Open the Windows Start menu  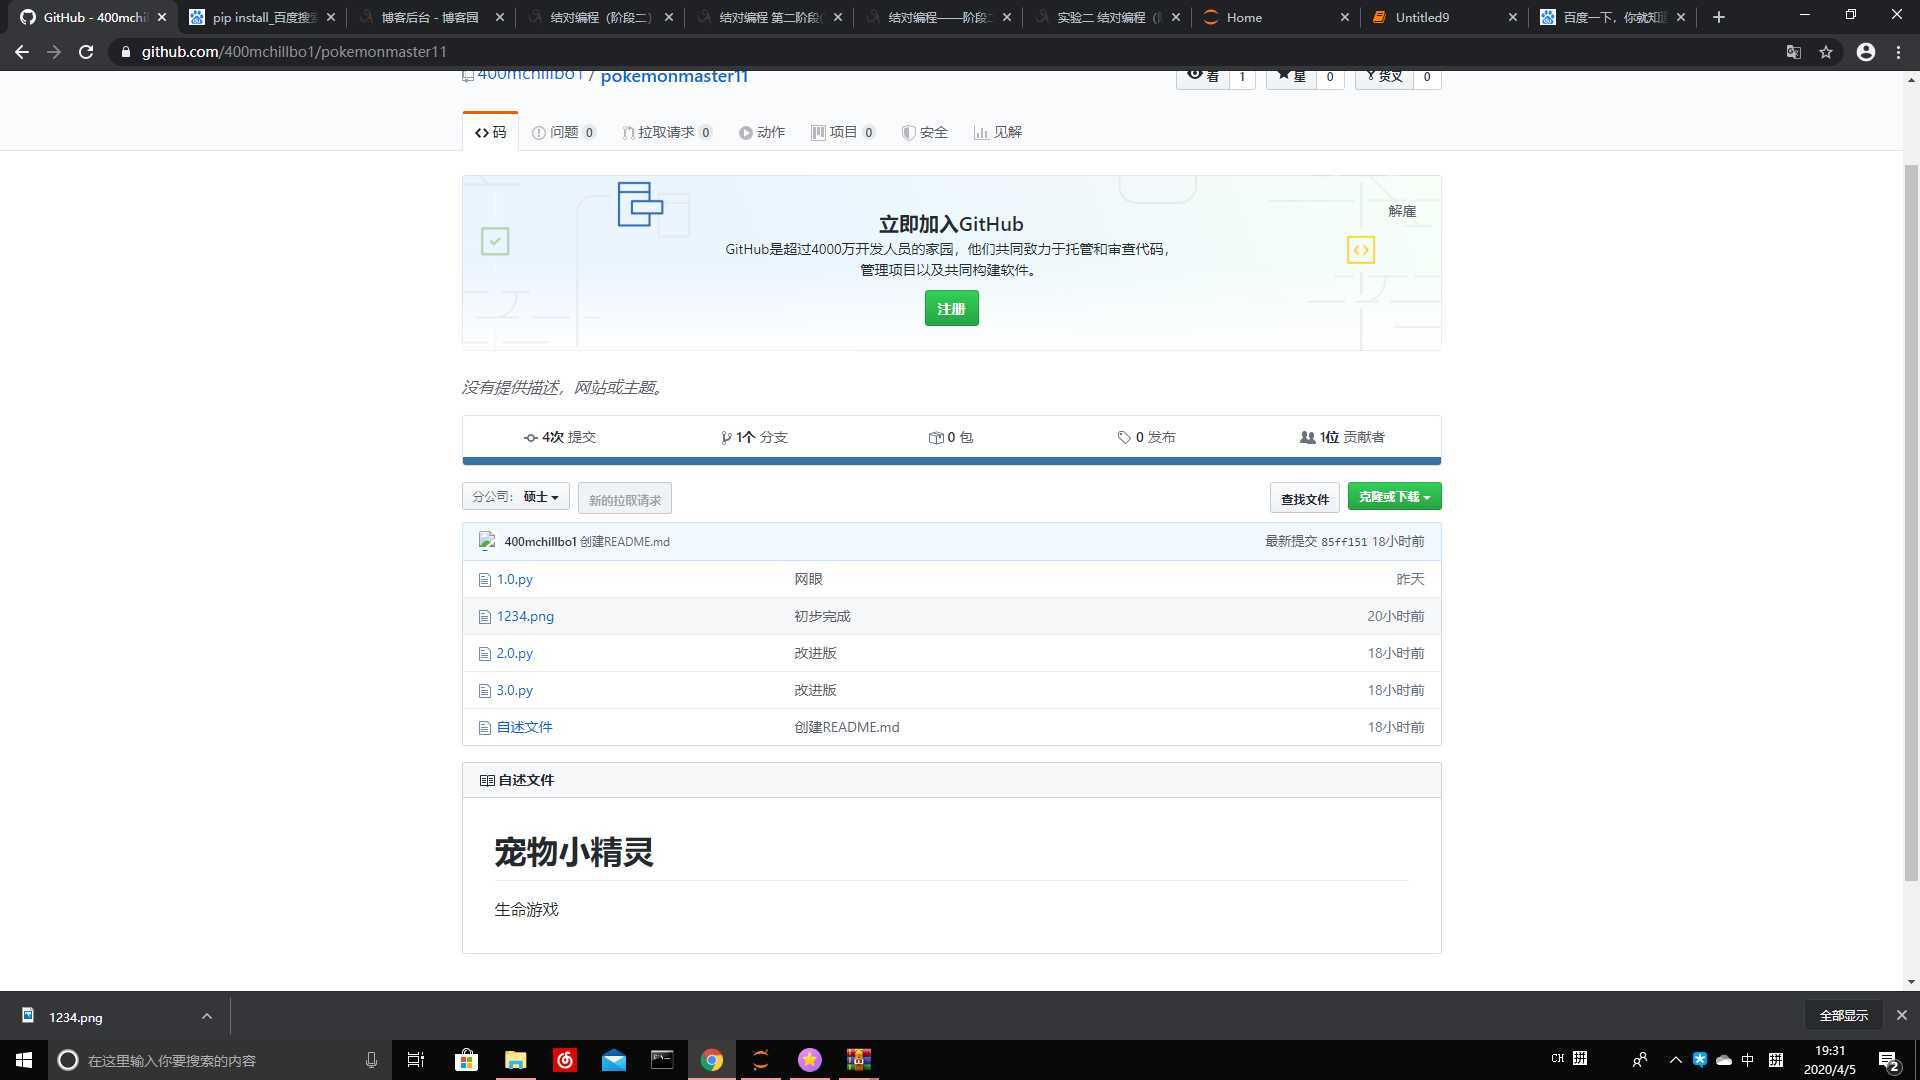tap(24, 1060)
